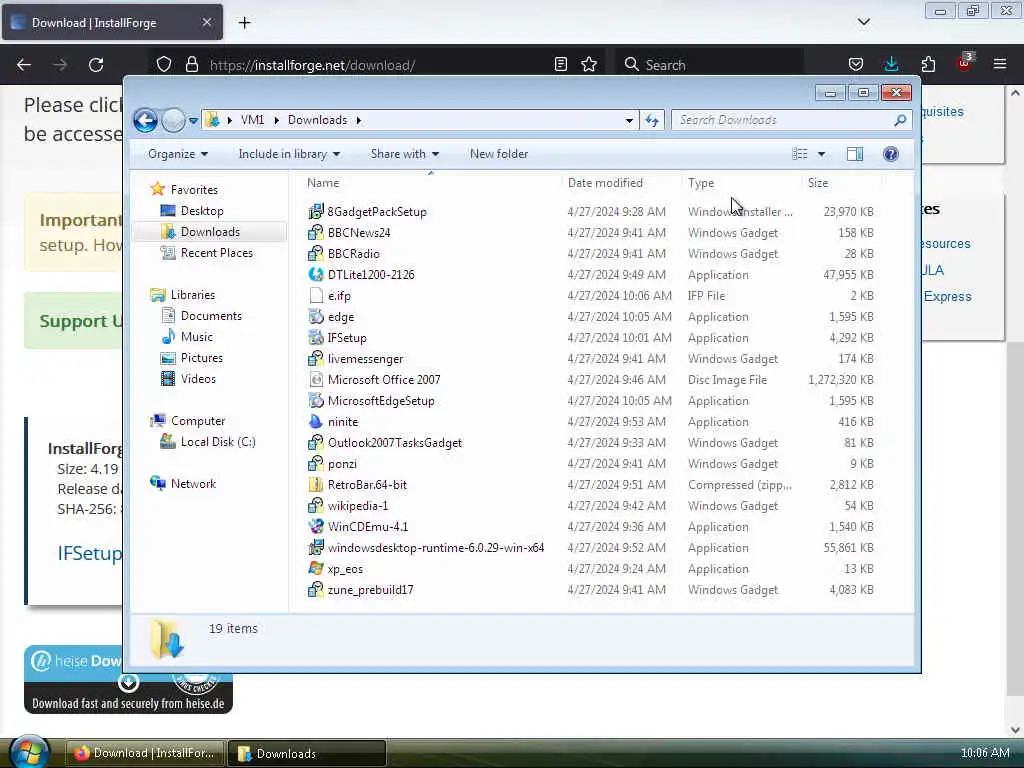Click the search magnifier icon in Explorer
This screenshot has width=1024, height=768.
coord(901,120)
